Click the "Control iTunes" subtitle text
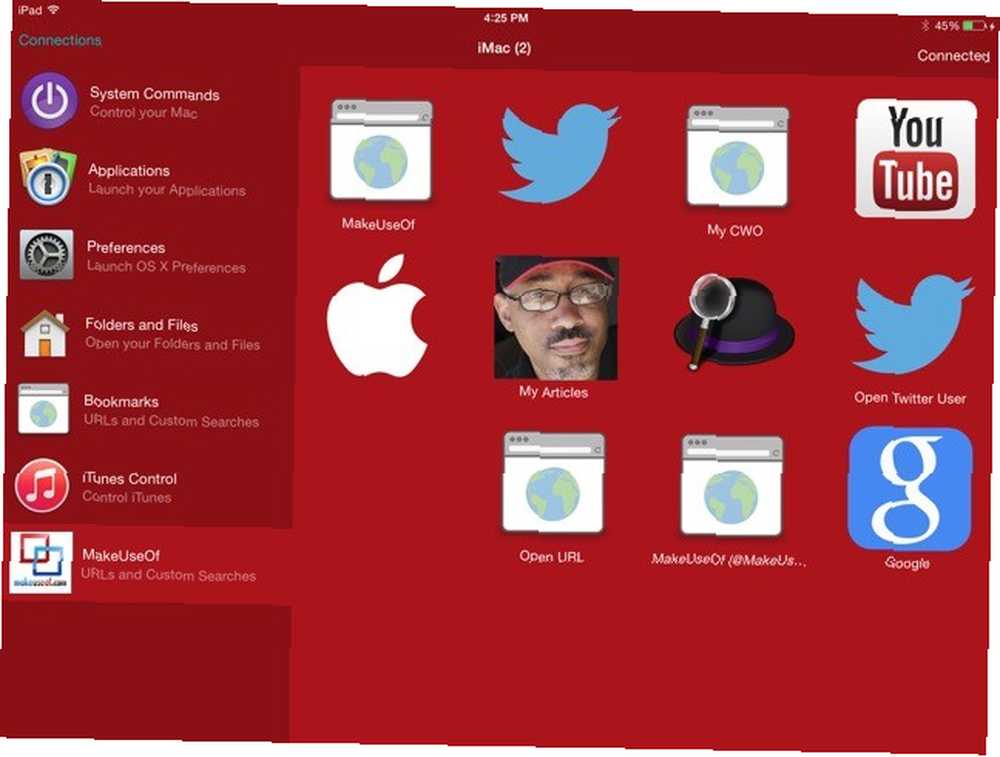This screenshot has width=1000, height=757. (x=127, y=497)
